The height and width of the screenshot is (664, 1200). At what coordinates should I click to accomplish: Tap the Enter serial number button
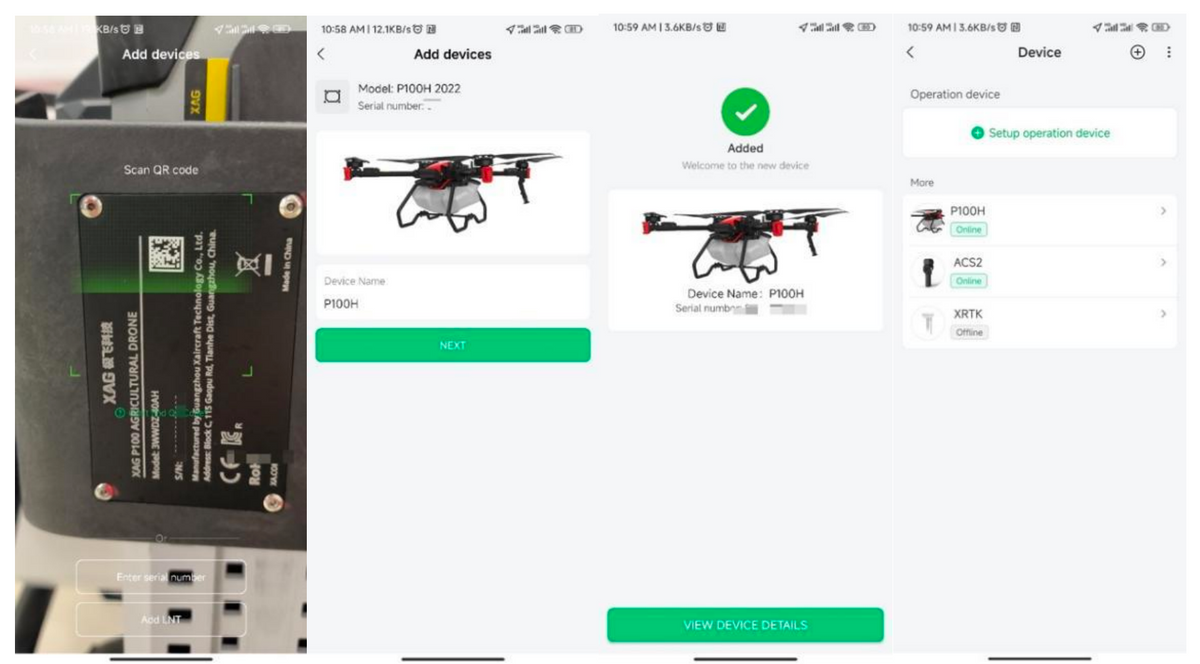pos(161,577)
